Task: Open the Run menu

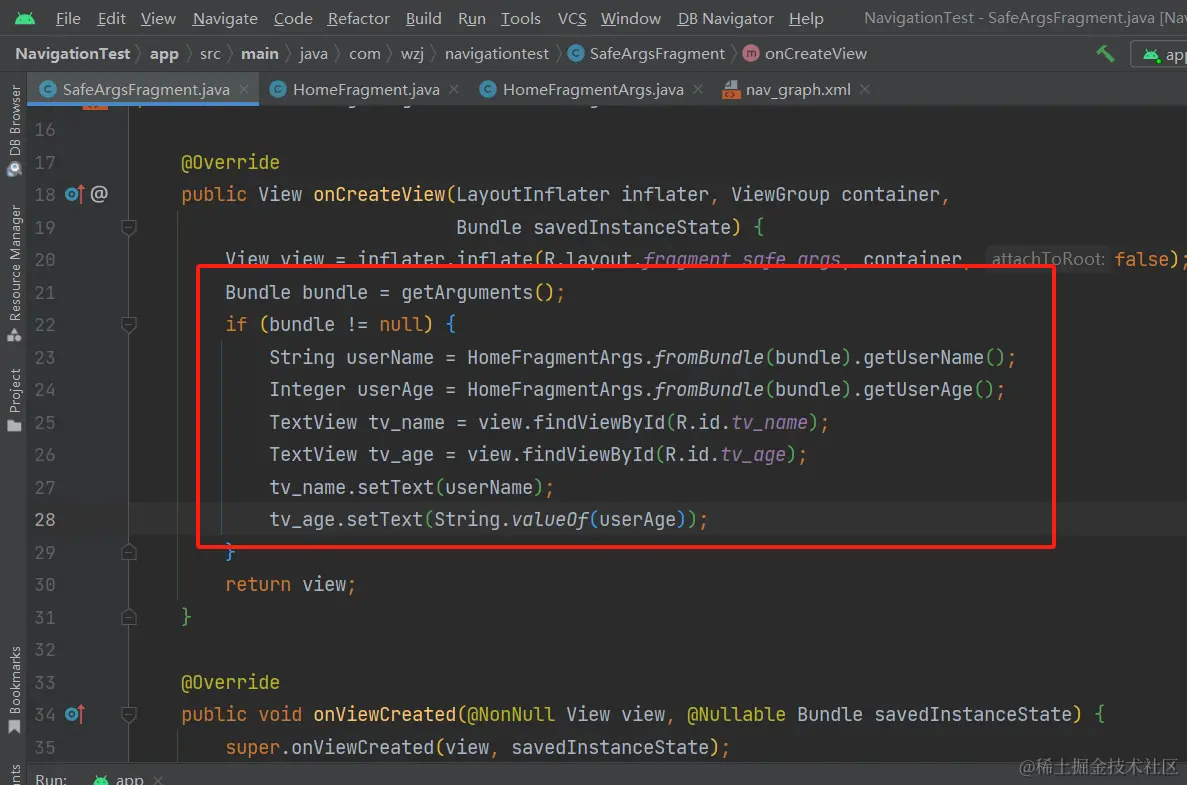Action: pos(472,18)
